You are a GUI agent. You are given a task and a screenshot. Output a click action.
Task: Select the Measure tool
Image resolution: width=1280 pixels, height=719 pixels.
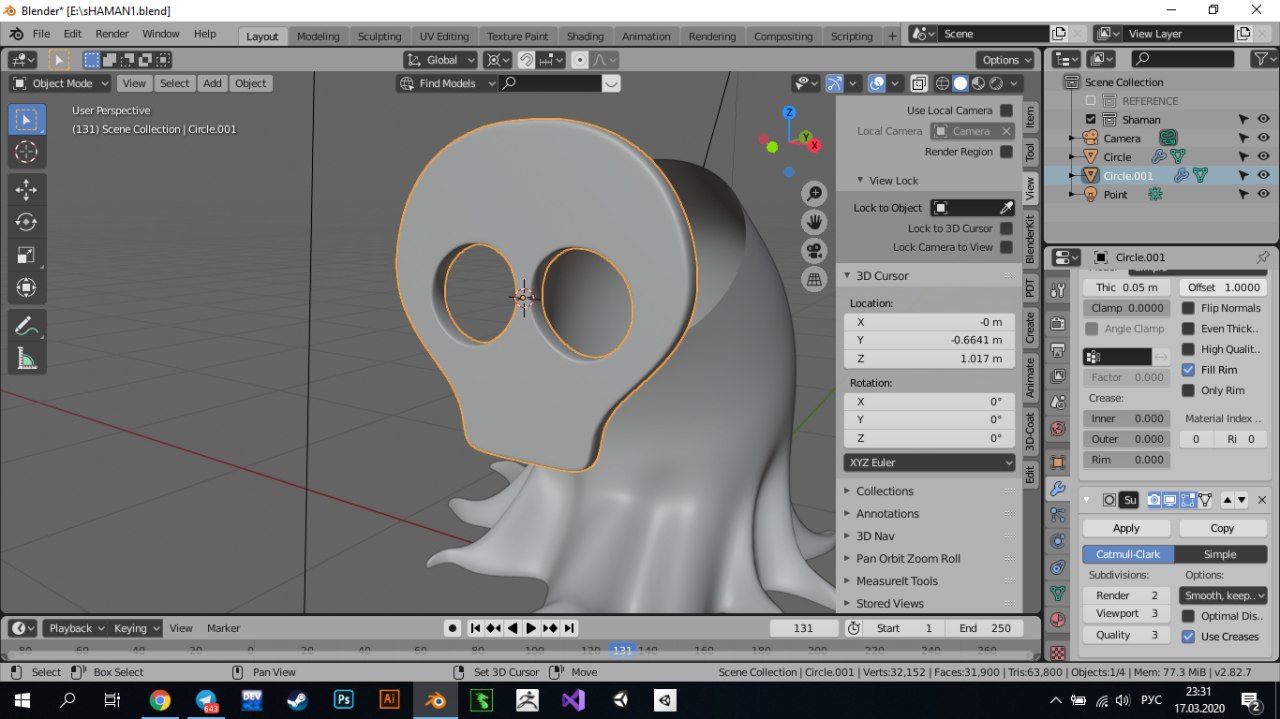26,358
